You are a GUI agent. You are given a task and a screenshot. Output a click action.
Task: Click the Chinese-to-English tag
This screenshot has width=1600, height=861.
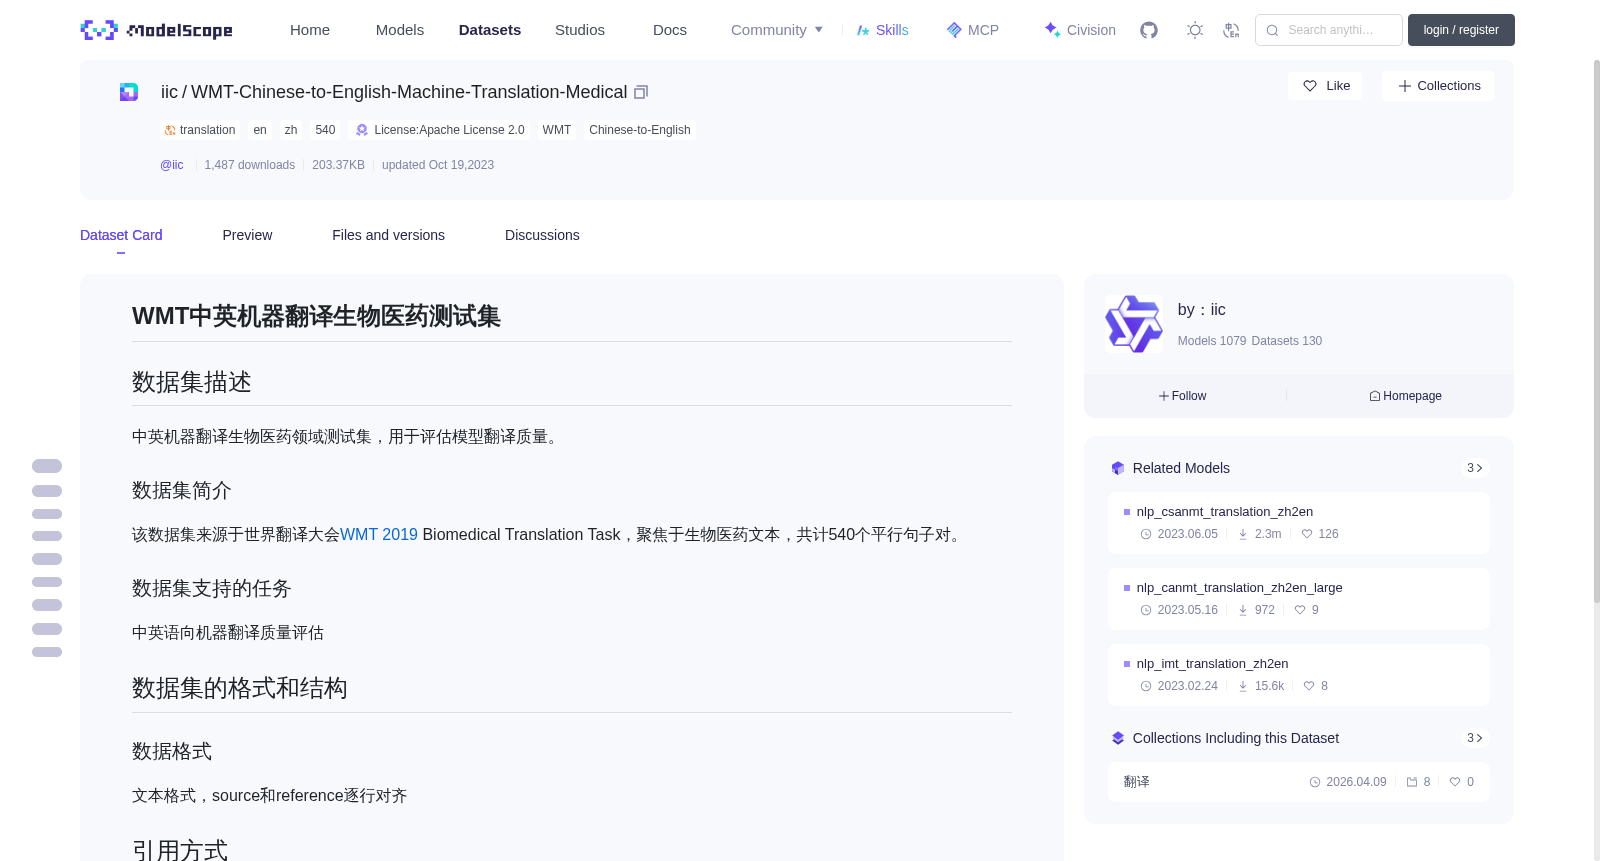(640, 130)
